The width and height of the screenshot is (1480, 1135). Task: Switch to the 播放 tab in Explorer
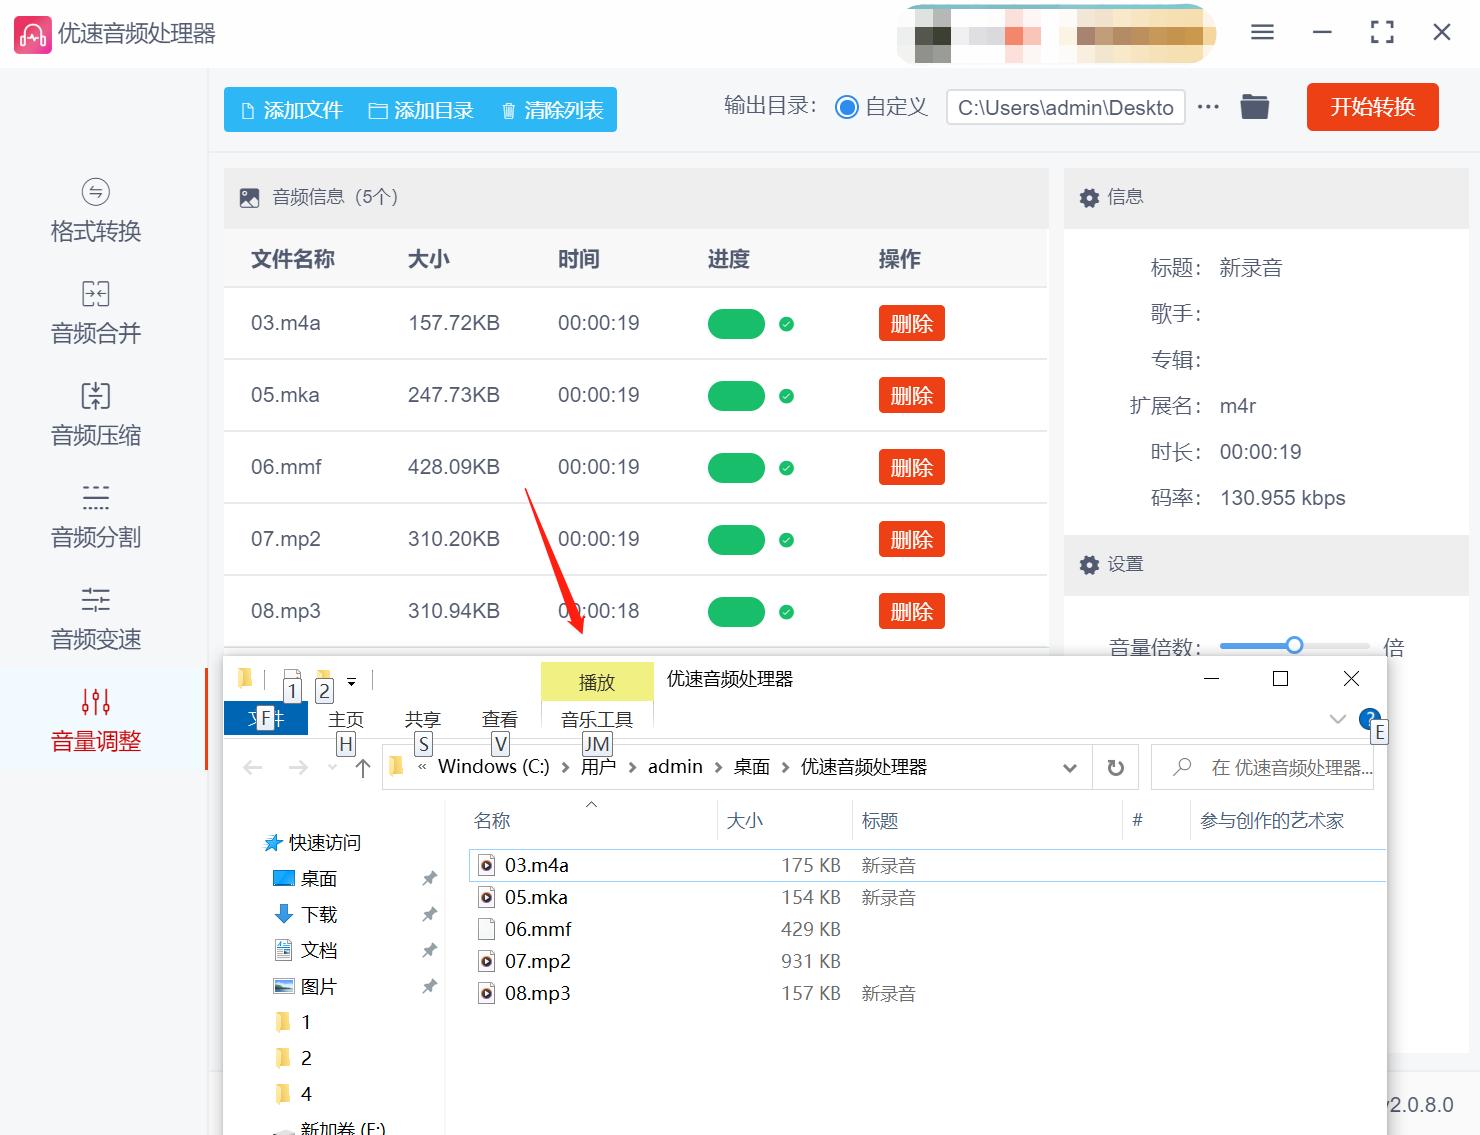click(596, 681)
